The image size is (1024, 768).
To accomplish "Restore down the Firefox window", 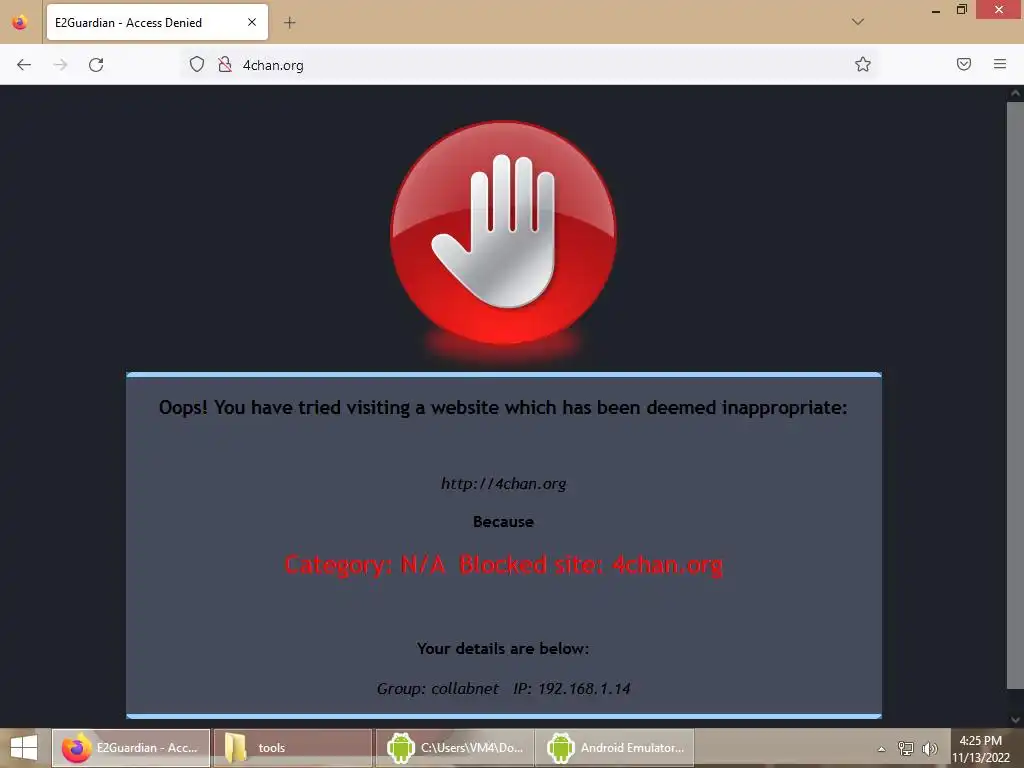I will tap(962, 10).
